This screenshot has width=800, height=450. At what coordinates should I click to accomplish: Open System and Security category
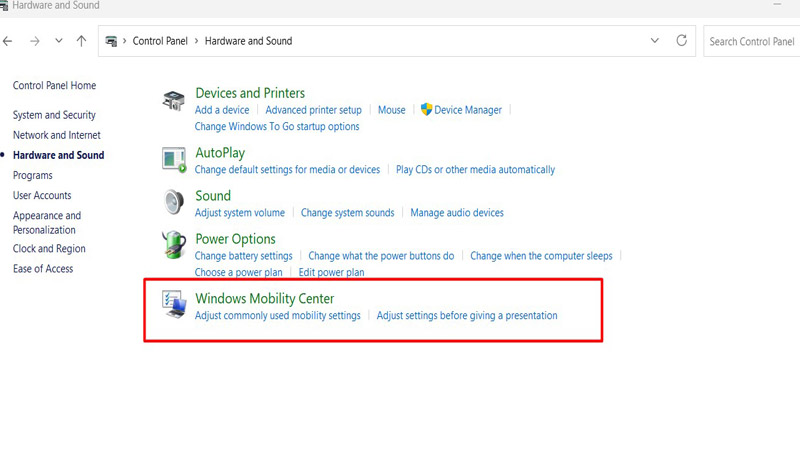[54, 115]
